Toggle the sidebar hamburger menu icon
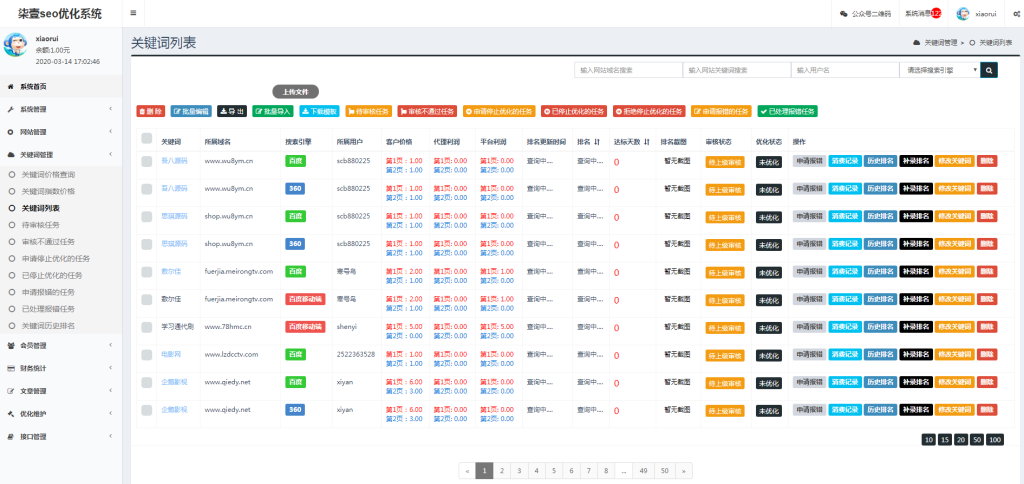Viewport: 1024px width, 484px height. pos(134,13)
